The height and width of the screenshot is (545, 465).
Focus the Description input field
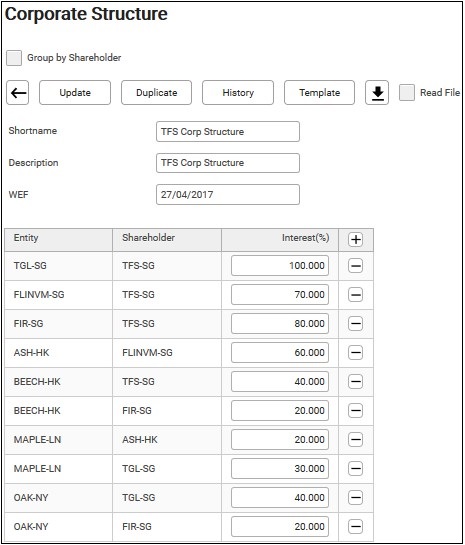(228, 163)
